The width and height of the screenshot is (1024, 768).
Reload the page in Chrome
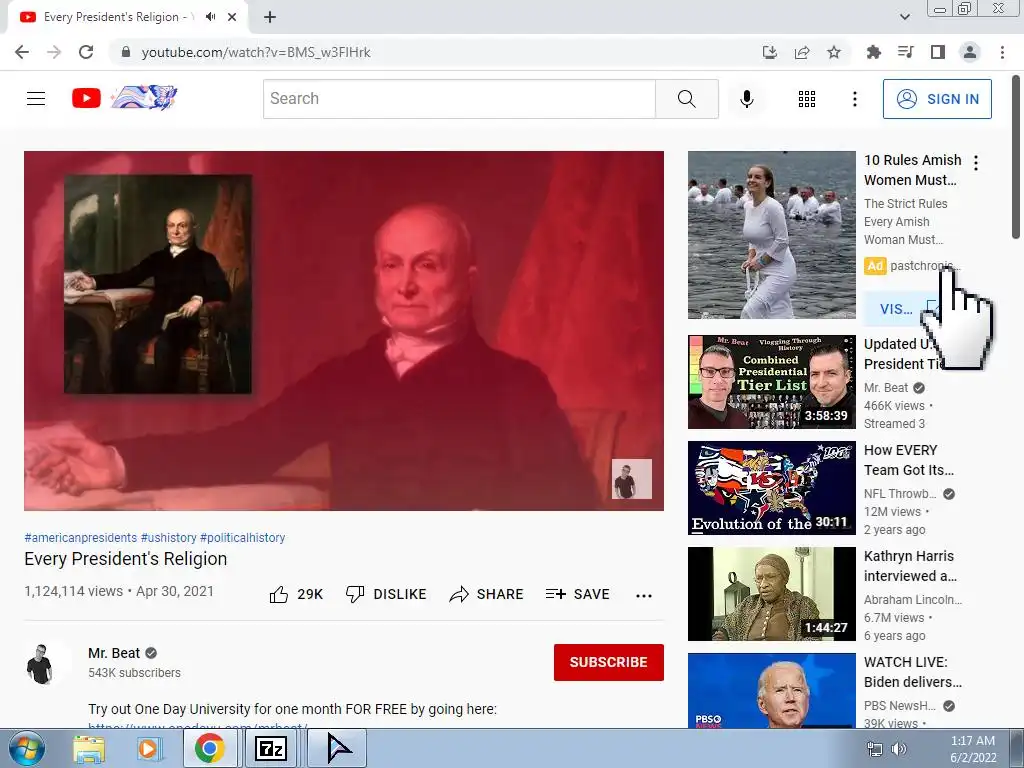click(86, 52)
